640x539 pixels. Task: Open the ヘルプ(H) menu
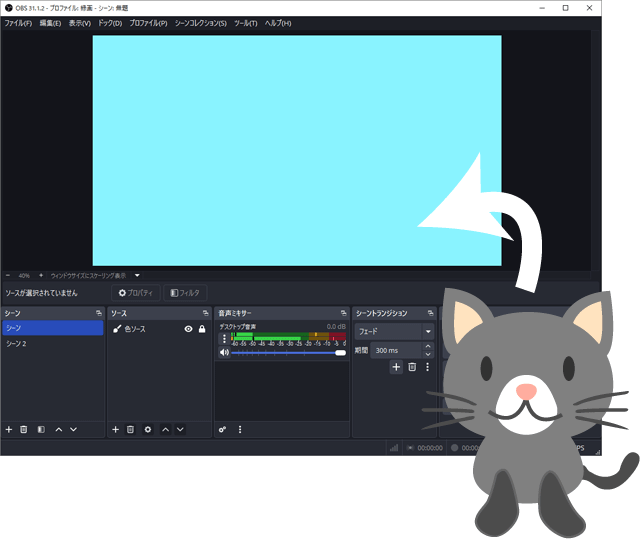278,23
